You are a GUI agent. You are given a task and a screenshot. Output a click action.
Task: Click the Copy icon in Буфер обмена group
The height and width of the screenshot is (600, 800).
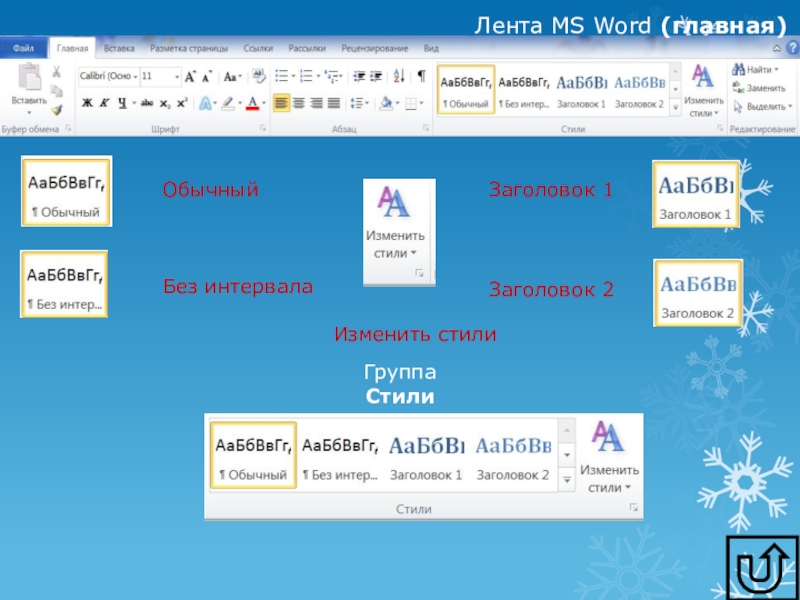tap(56, 91)
